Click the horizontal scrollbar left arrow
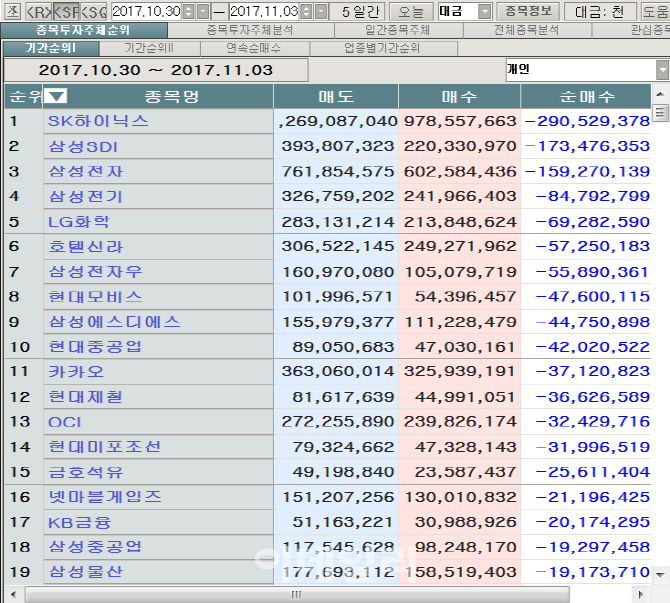670x603 pixels. [x=14, y=594]
